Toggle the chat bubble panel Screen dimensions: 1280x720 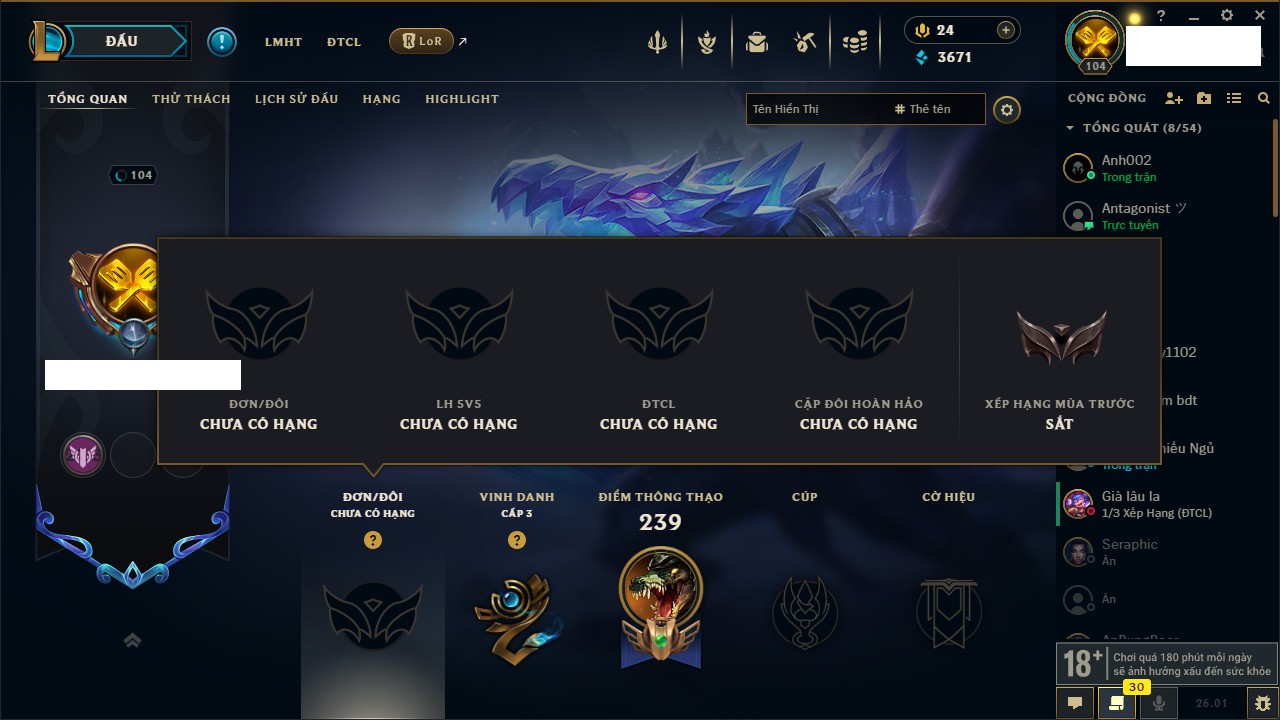tap(1075, 703)
